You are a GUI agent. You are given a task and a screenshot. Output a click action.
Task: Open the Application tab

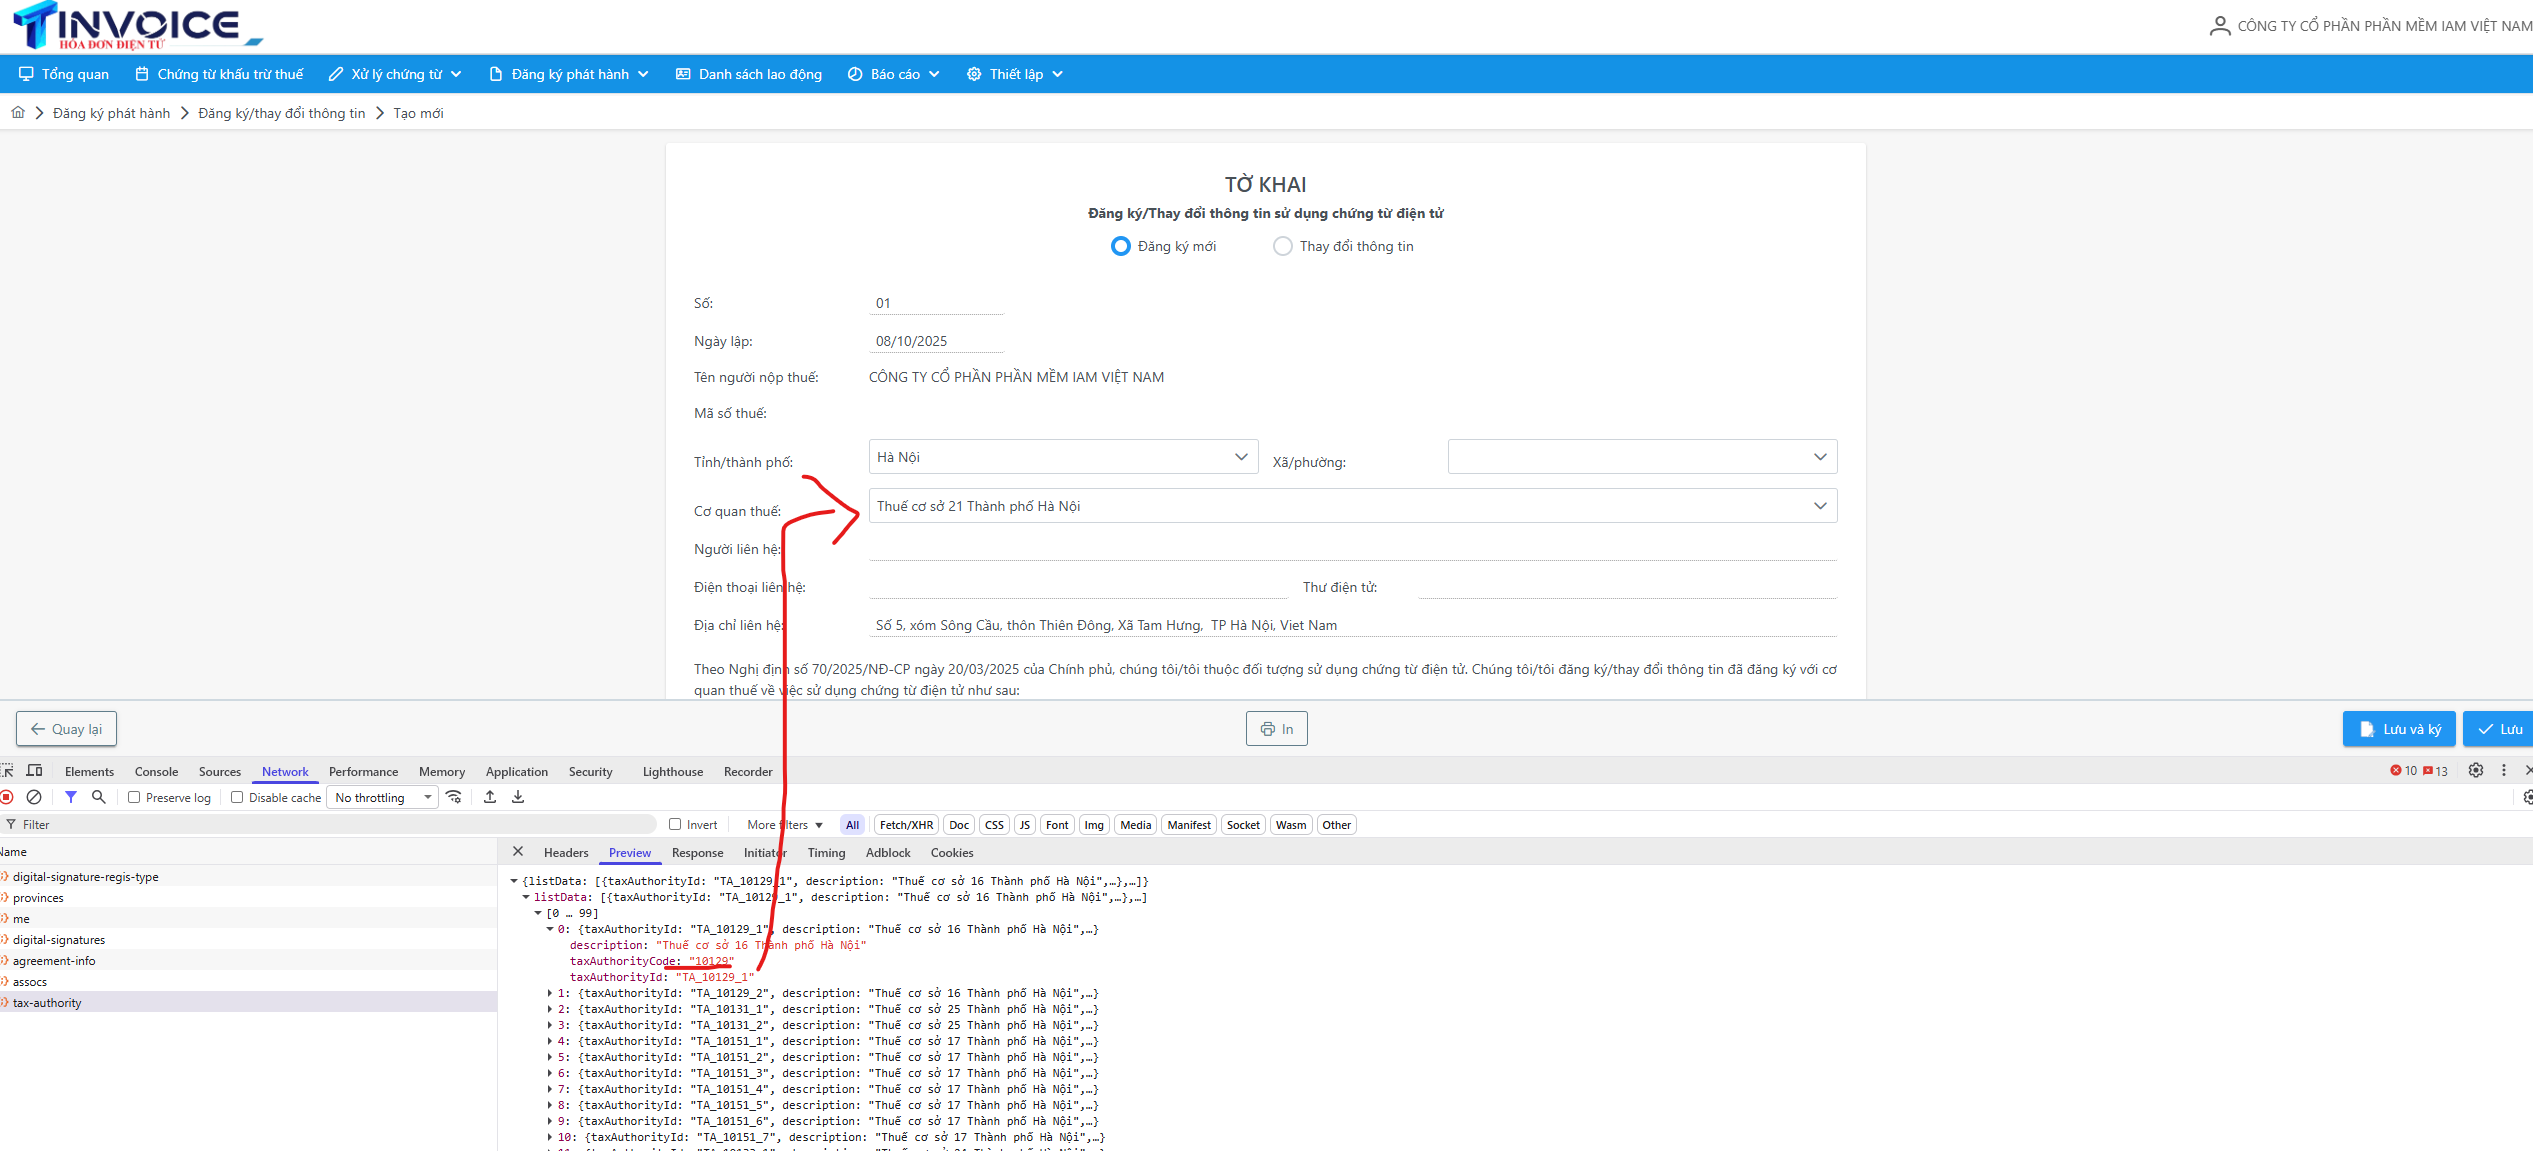click(x=517, y=771)
